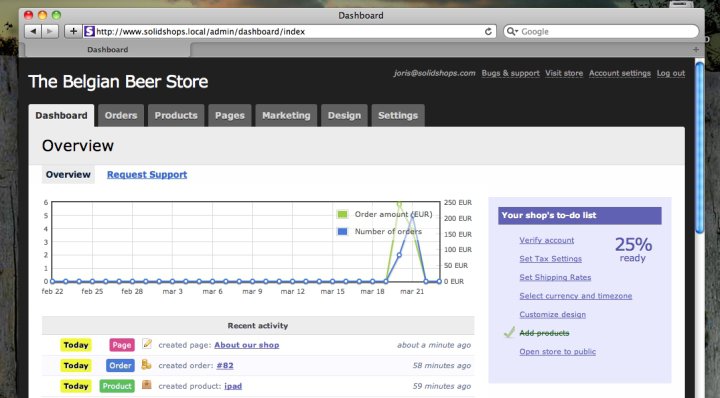Open the Design tab
Image resolution: width=720 pixels, height=398 pixels.
tap(344, 115)
